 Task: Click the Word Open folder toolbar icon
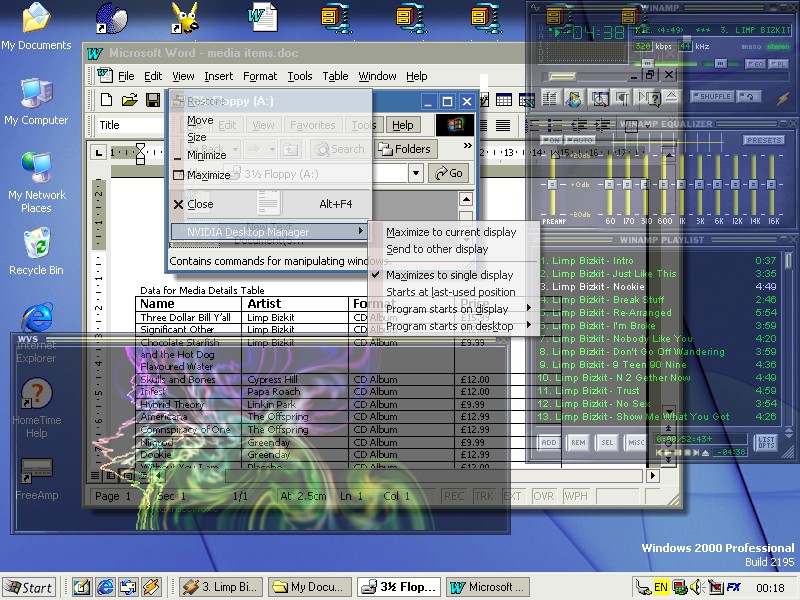[x=129, y=100]
